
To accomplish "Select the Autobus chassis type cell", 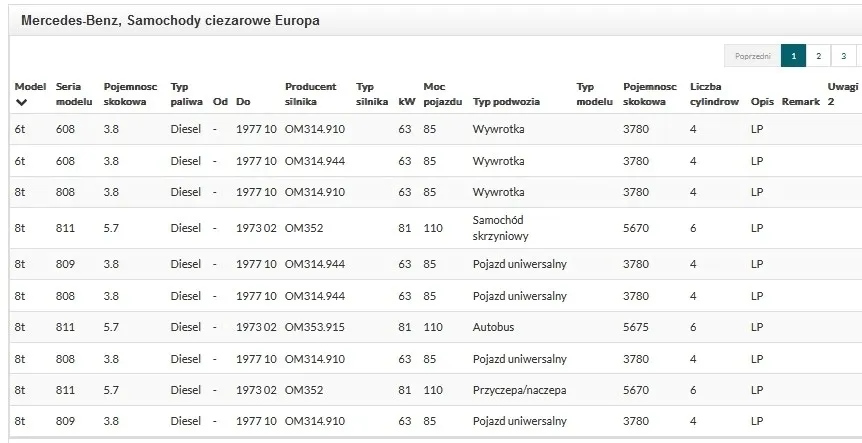I will coord(493,327).
